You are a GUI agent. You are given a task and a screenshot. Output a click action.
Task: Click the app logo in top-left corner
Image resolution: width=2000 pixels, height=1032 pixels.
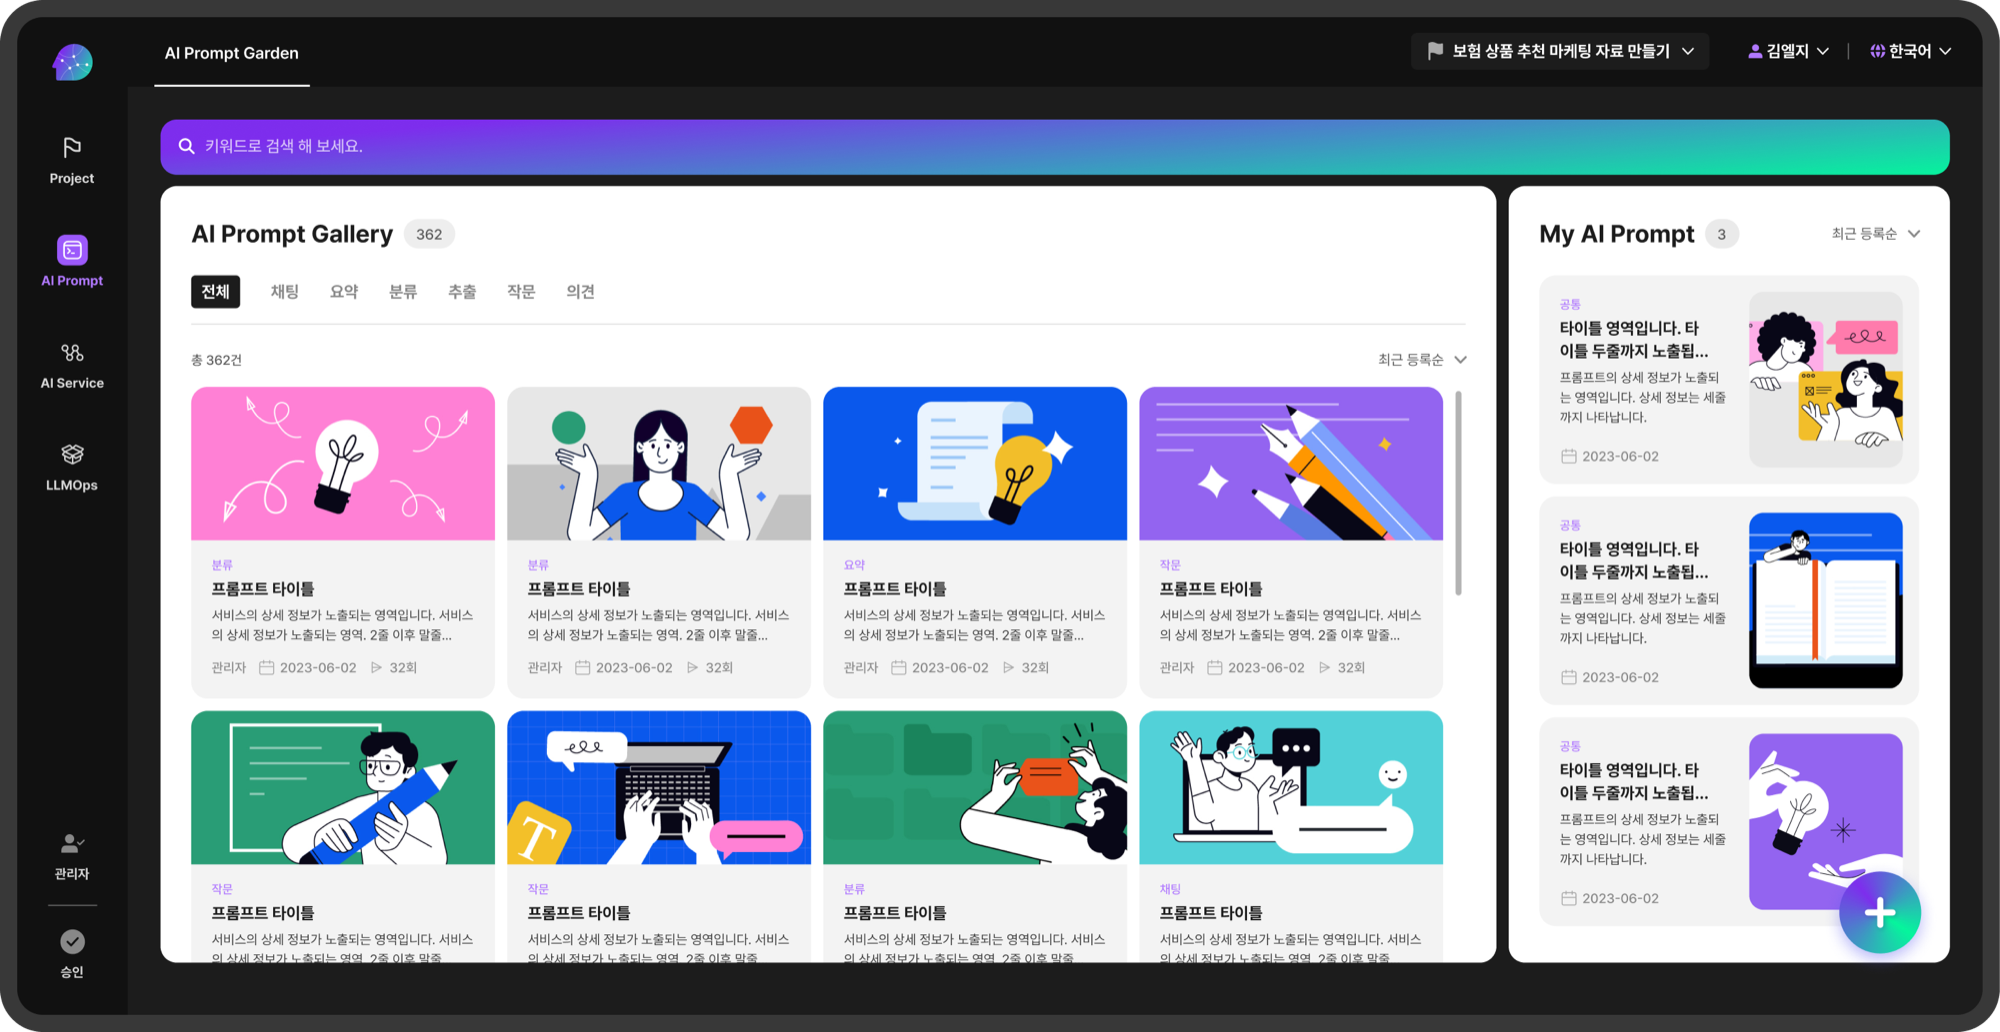point(72,62)
